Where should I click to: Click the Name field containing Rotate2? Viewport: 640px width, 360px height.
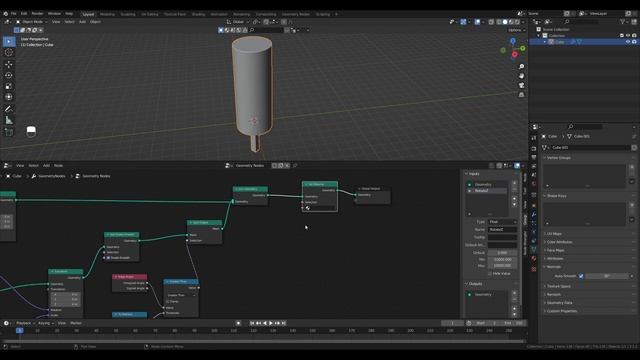(x=502, y=229)
